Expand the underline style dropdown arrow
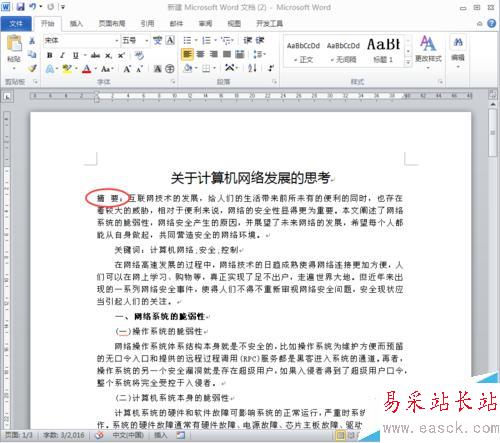Screen dimensions: 500x443 (85, 55)
